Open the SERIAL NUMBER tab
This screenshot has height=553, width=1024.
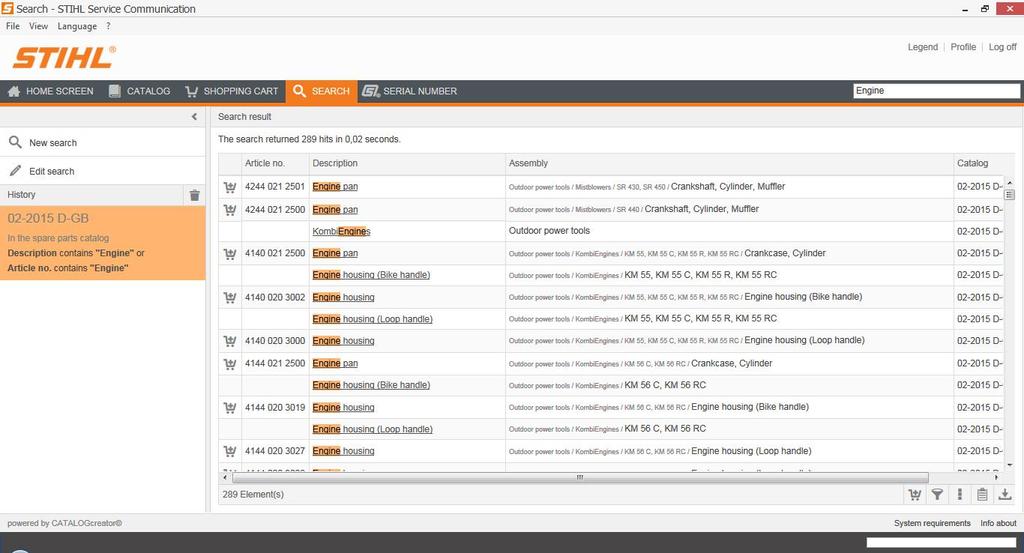410,91
